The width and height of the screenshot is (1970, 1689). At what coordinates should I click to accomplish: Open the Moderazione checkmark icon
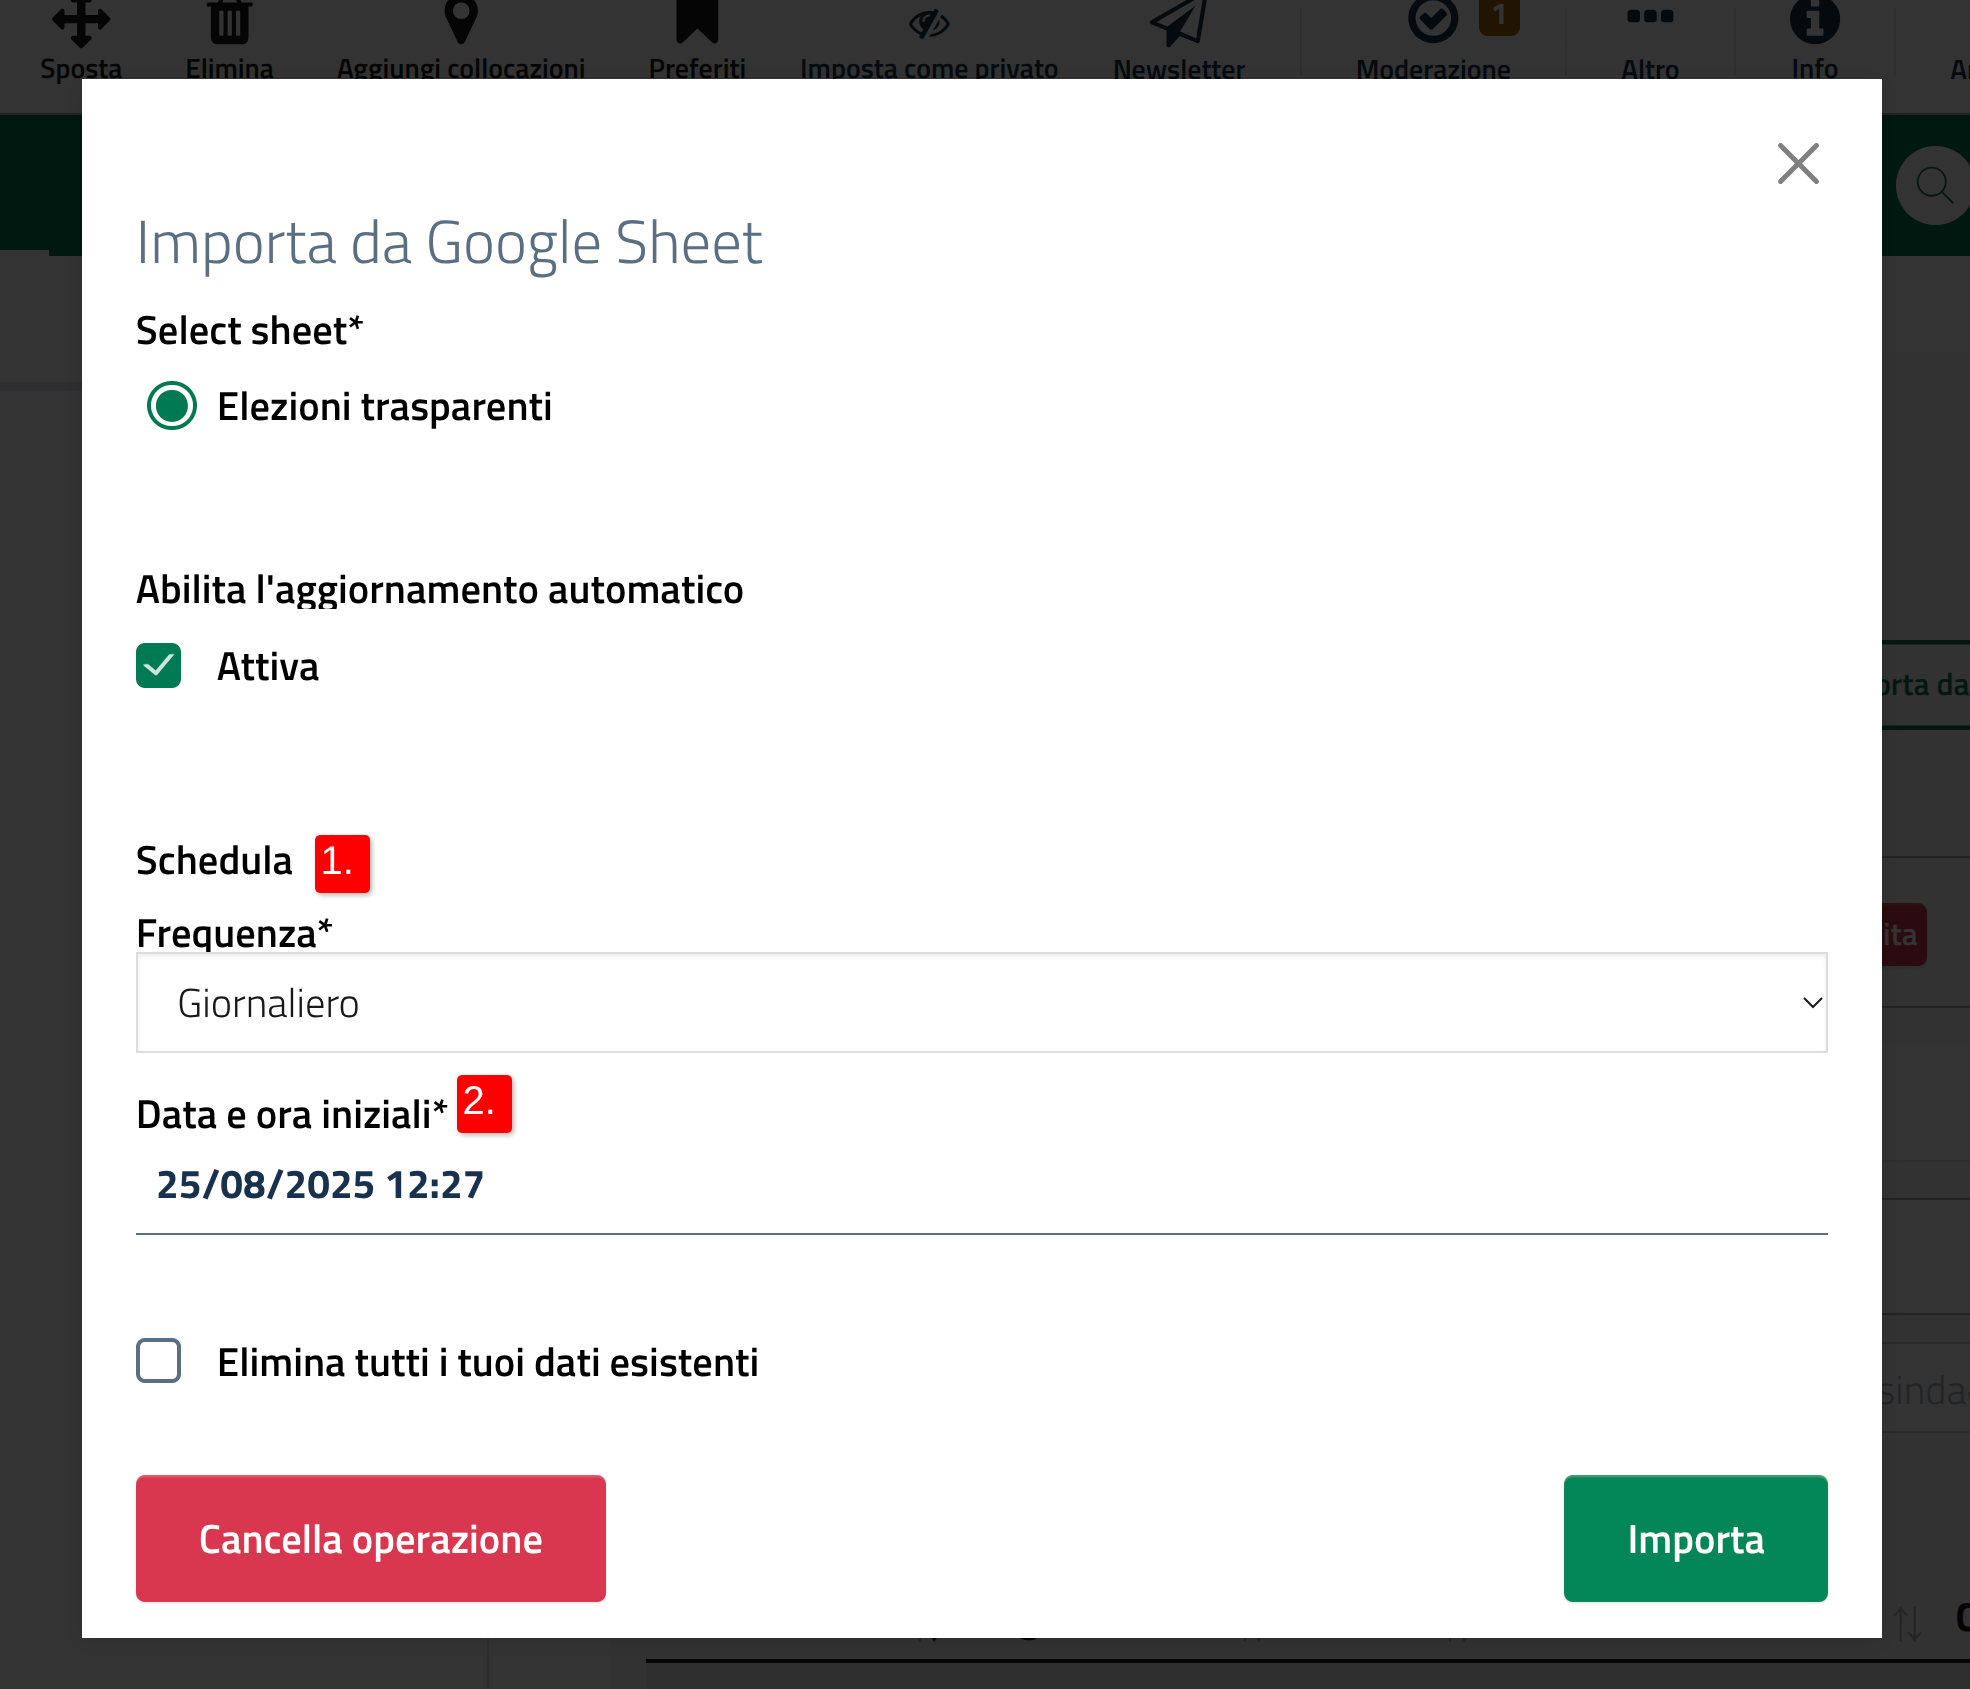(x=1433, y=20)
